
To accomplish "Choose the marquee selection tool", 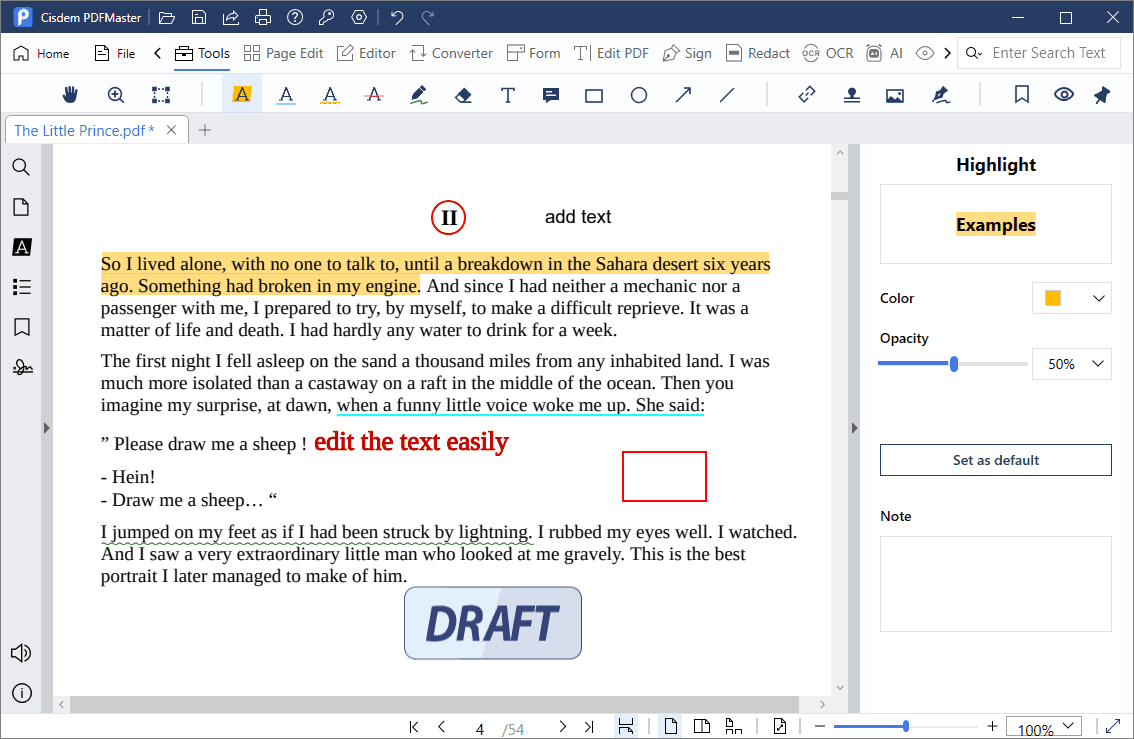I will pos(161,95).
